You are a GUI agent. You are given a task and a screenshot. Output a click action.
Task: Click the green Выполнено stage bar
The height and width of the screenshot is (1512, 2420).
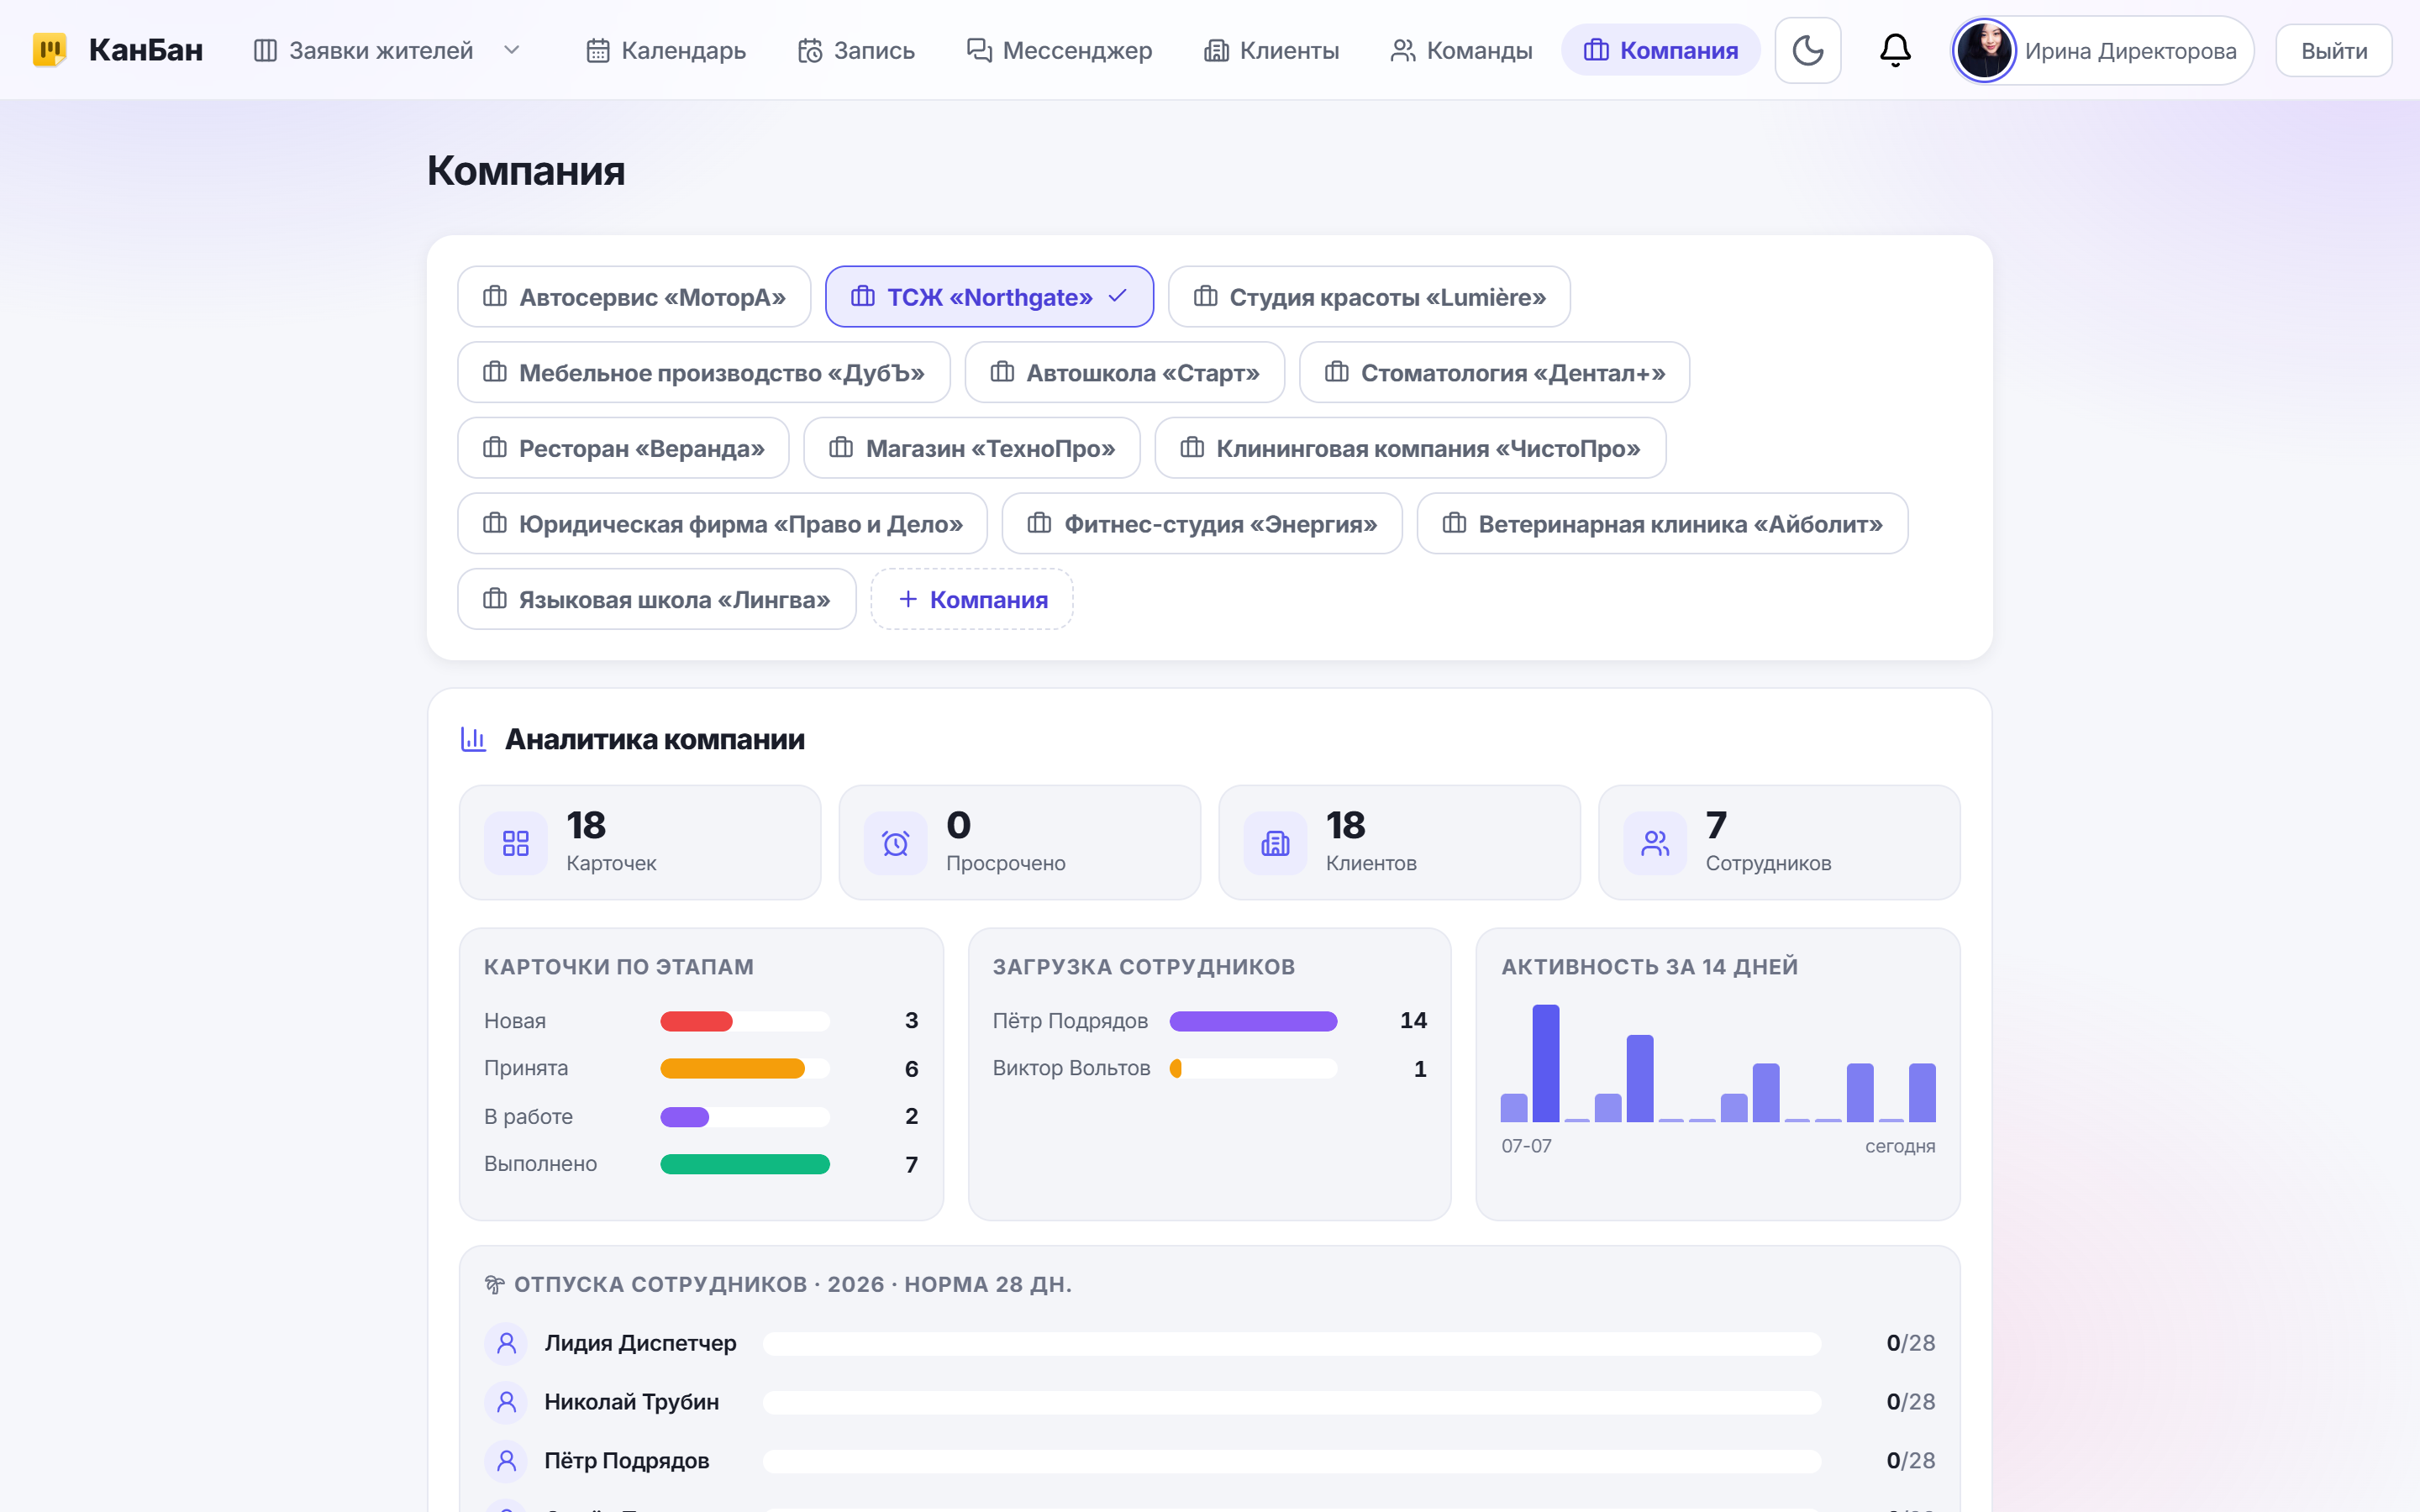tap(745, 1164)
